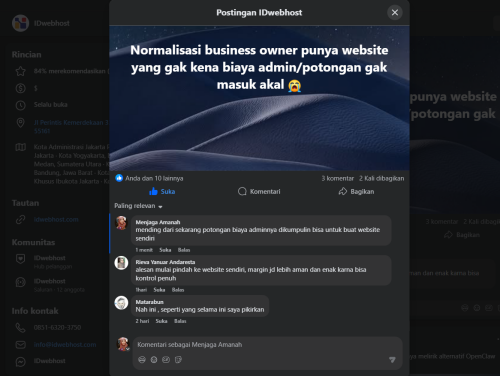This screenshot has width=500, height=376.
Task: Switch commenting profile via avatar by comment box
Action: click(123, 344)
